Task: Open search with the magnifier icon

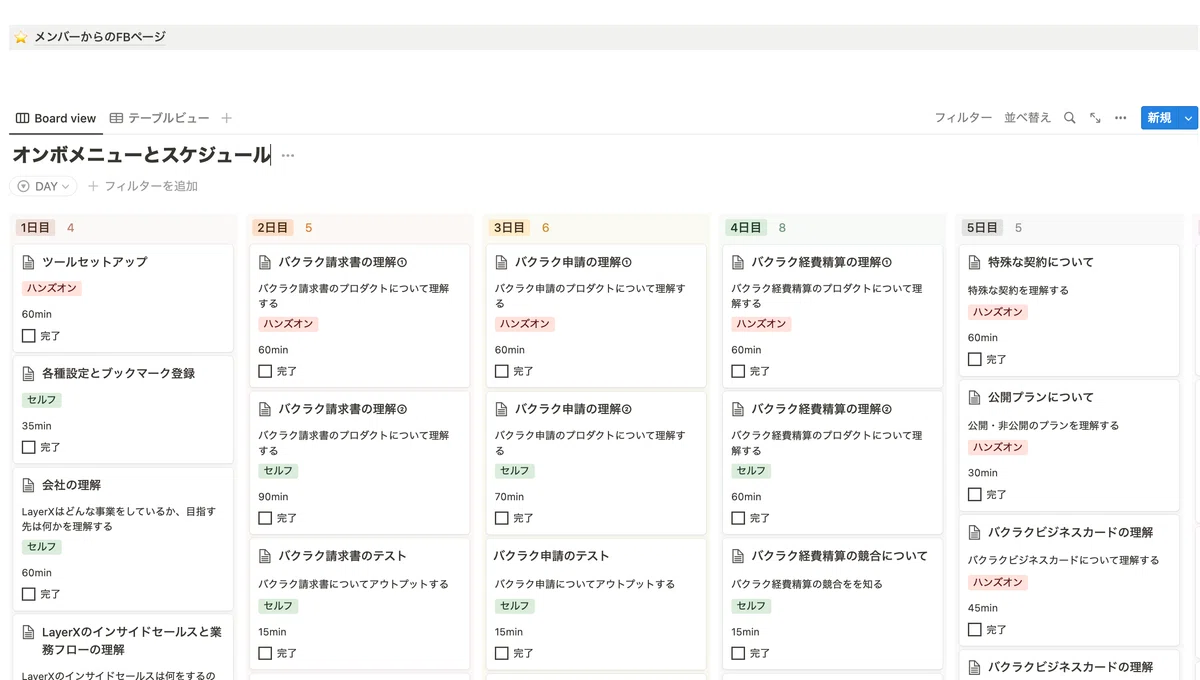Action: [1069, 118]
